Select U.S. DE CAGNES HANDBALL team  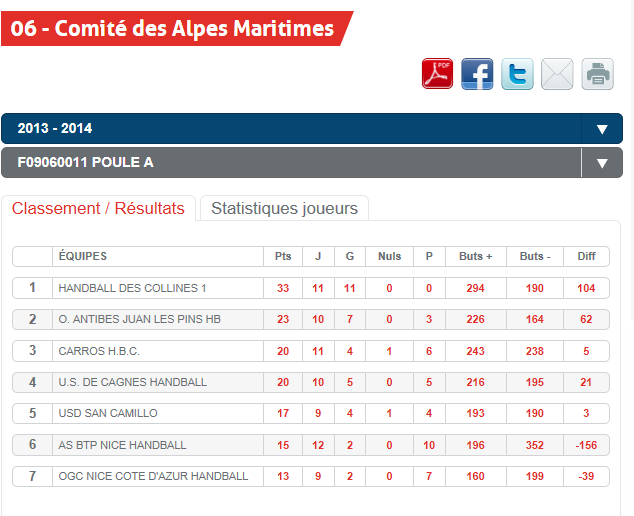pyautogui.click(x=133, y=382)
